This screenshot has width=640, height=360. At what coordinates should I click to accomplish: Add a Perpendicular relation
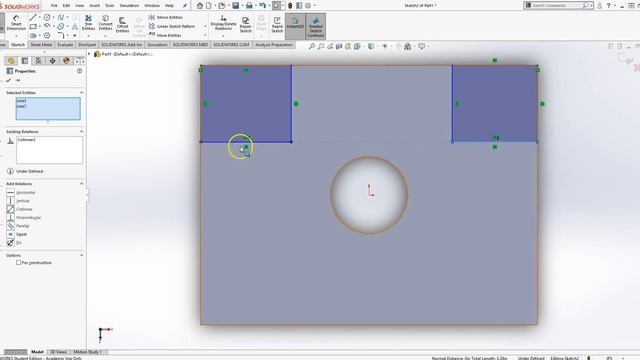tap(24, 218)
